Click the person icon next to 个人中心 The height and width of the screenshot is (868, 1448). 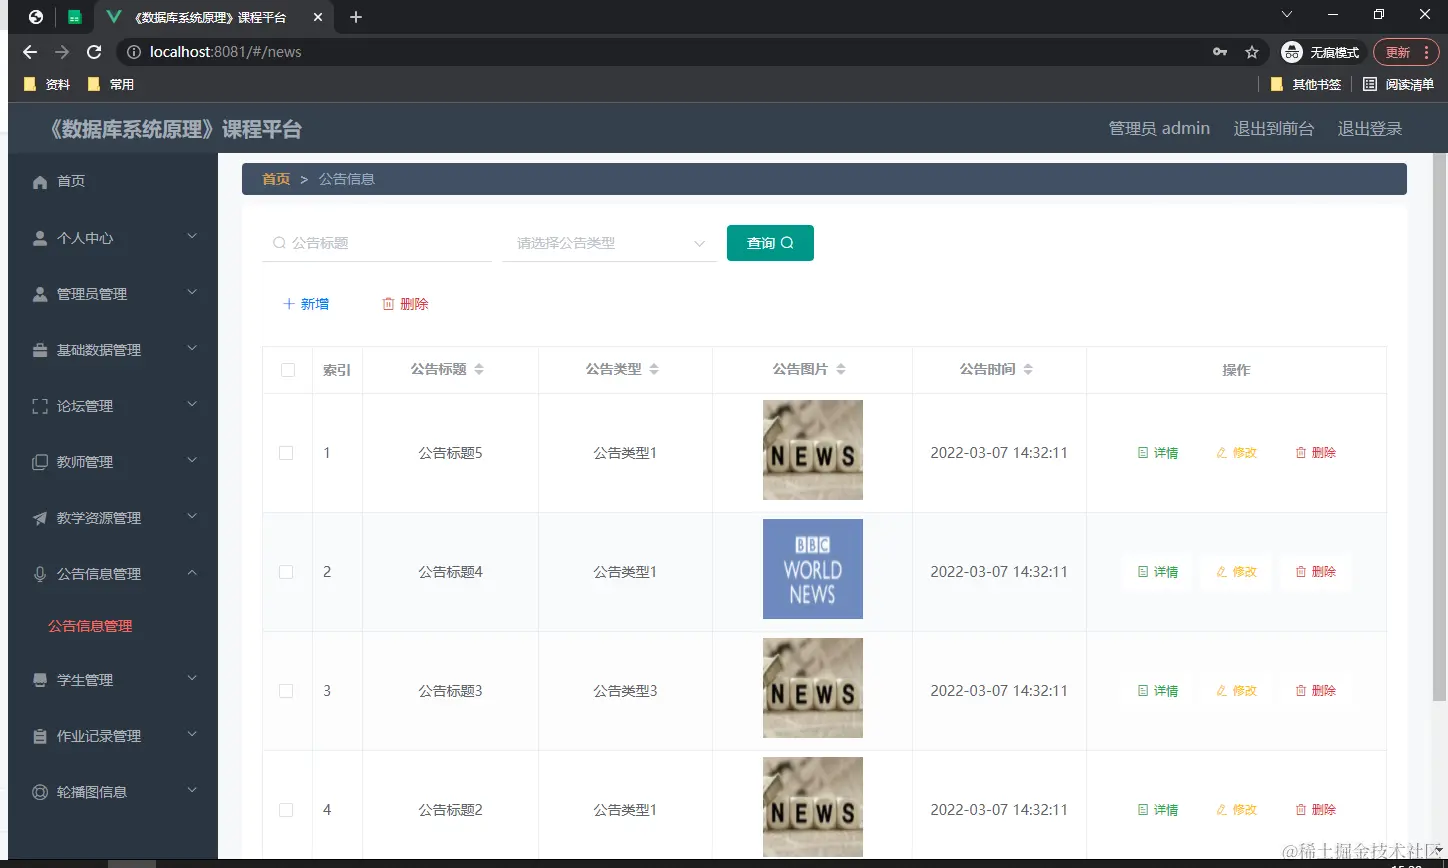40,238
